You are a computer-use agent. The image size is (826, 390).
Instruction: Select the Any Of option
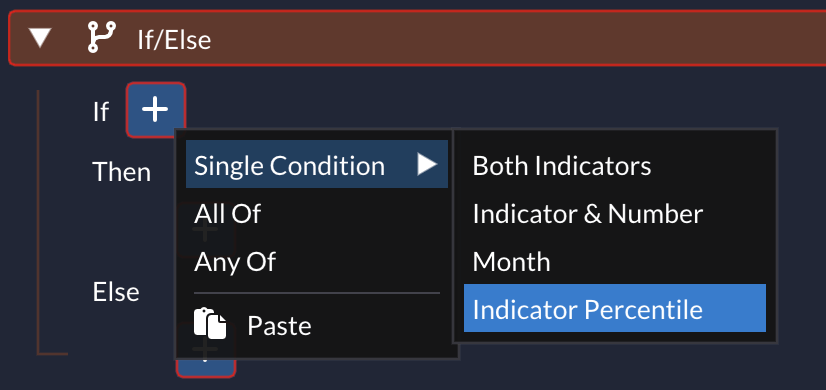click(x=234, y=261)
